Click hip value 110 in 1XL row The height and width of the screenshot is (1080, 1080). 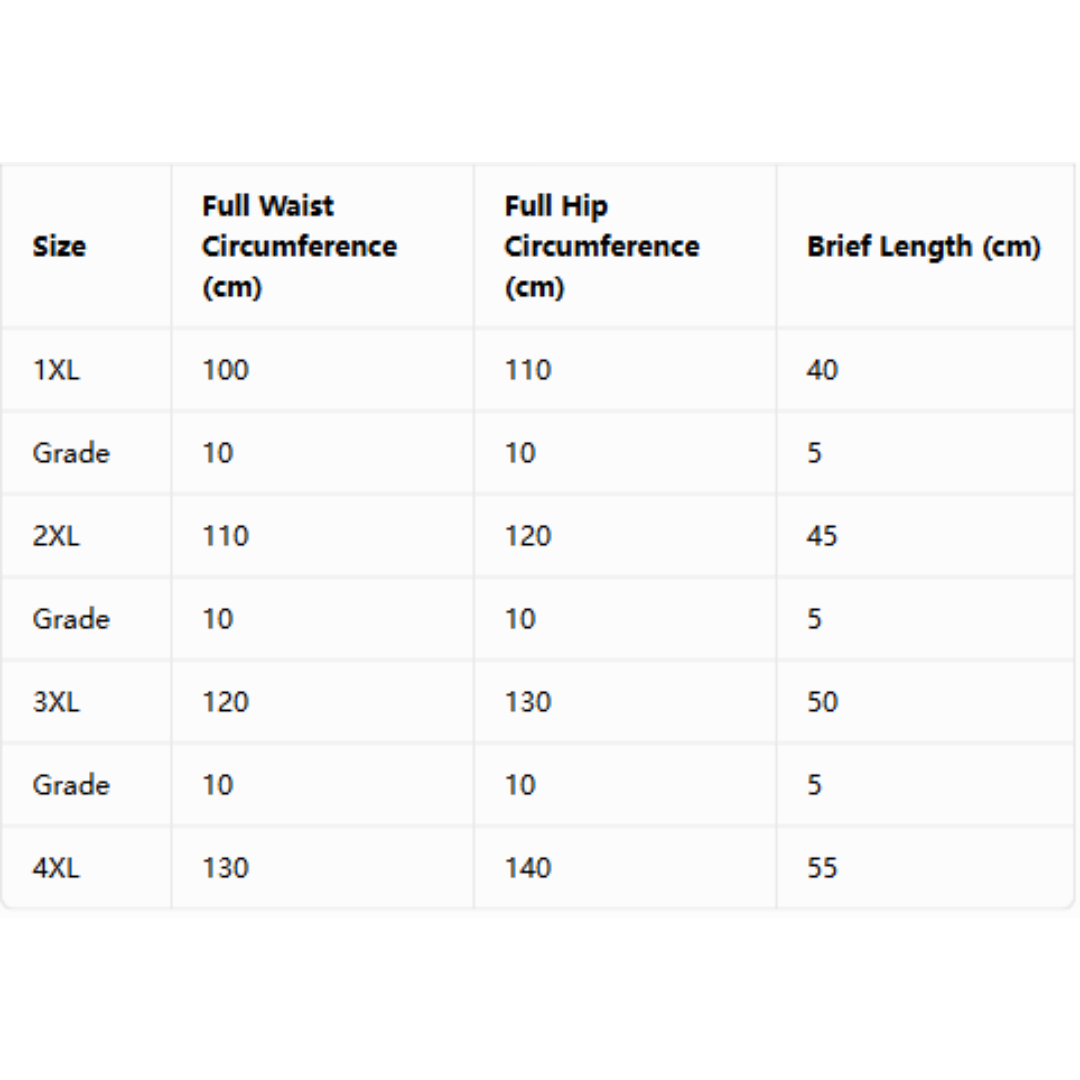[528, 371]
